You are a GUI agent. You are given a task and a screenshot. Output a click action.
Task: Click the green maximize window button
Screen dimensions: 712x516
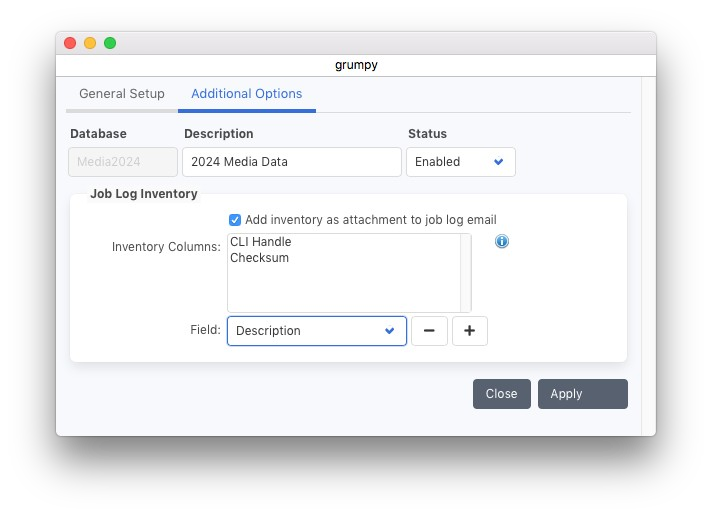tap(110, 43)
